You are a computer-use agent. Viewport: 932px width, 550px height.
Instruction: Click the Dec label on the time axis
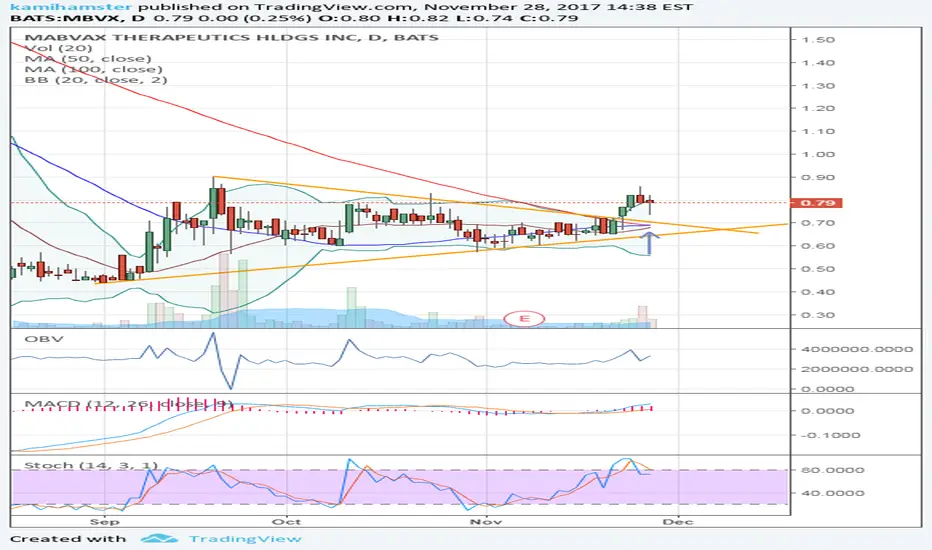tap(678, 522)
